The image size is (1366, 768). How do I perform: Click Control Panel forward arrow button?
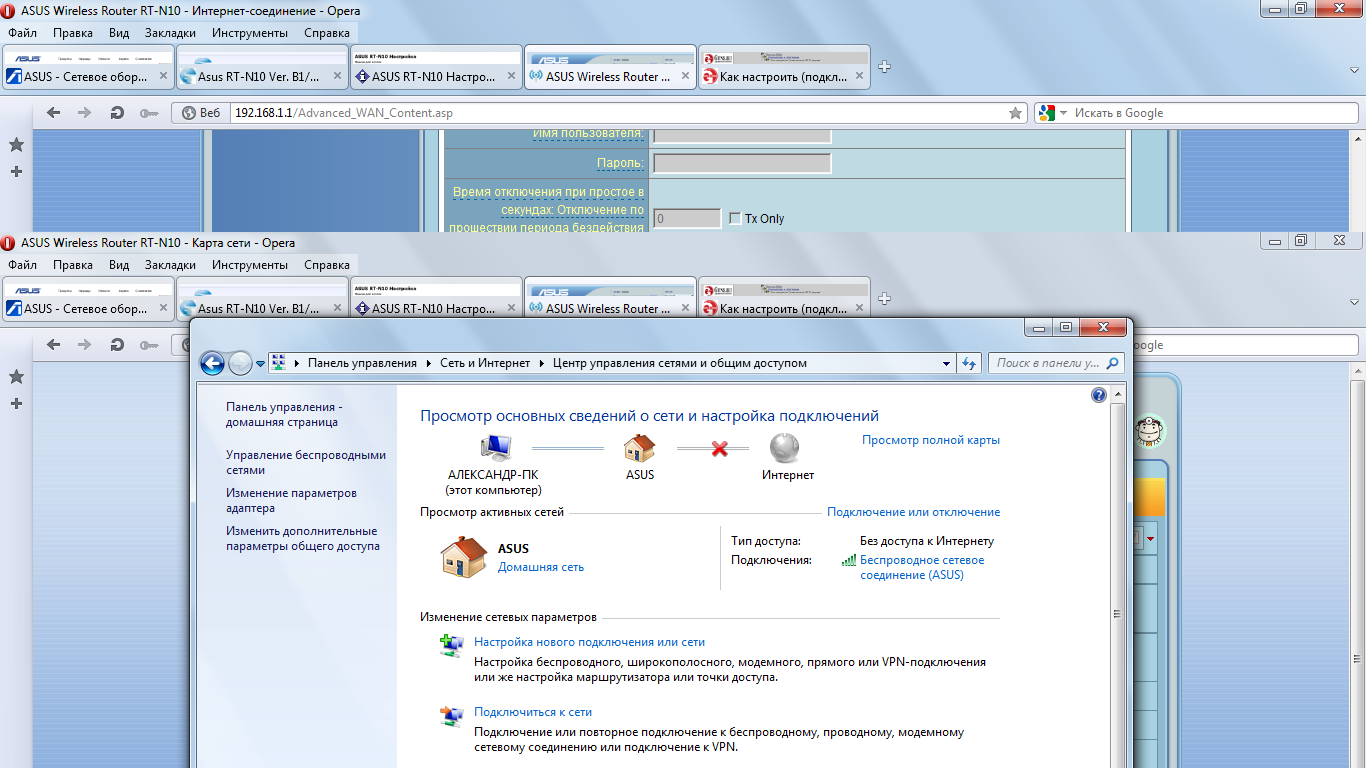(x=240, y=363)
